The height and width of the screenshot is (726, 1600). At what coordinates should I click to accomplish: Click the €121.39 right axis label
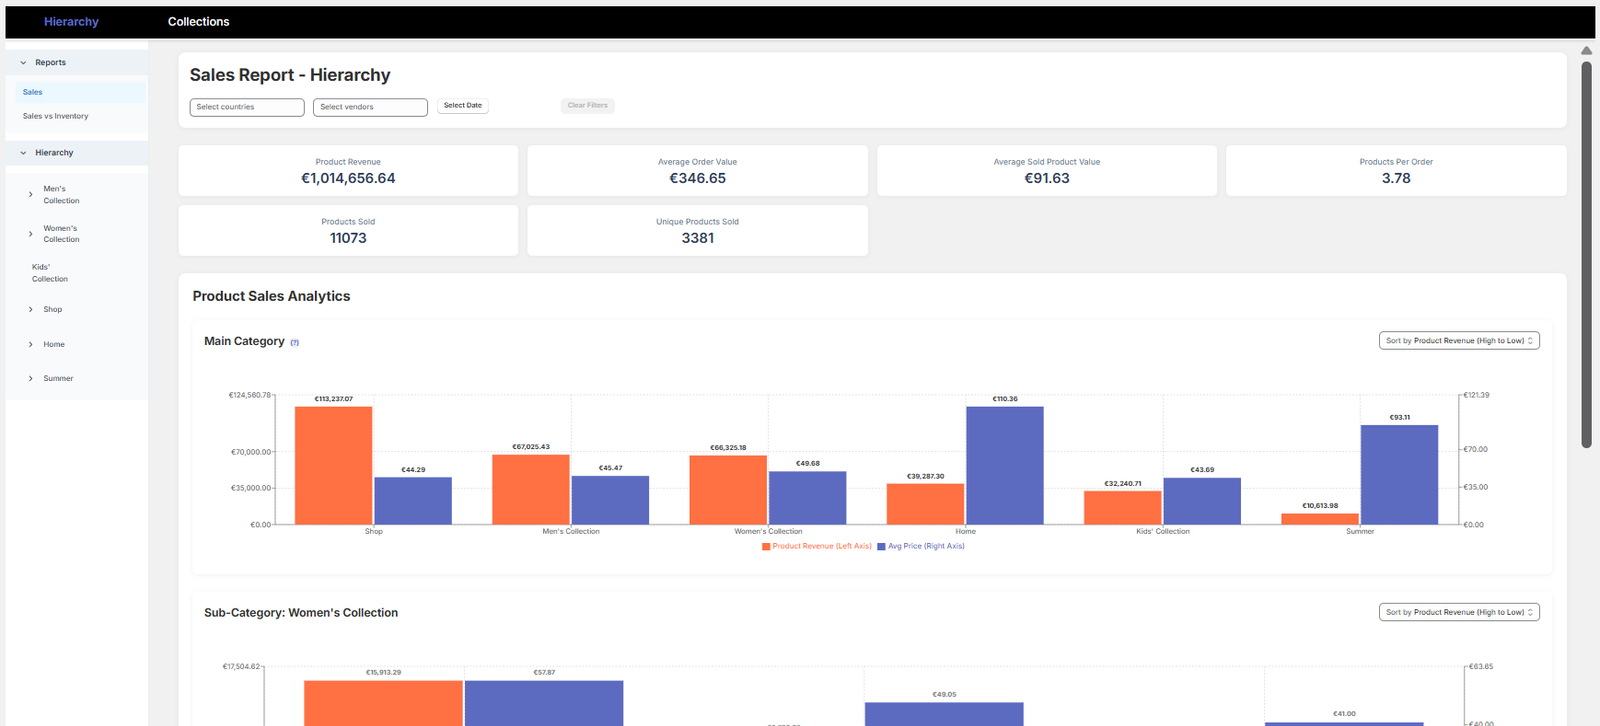[x=1477, y=395]
